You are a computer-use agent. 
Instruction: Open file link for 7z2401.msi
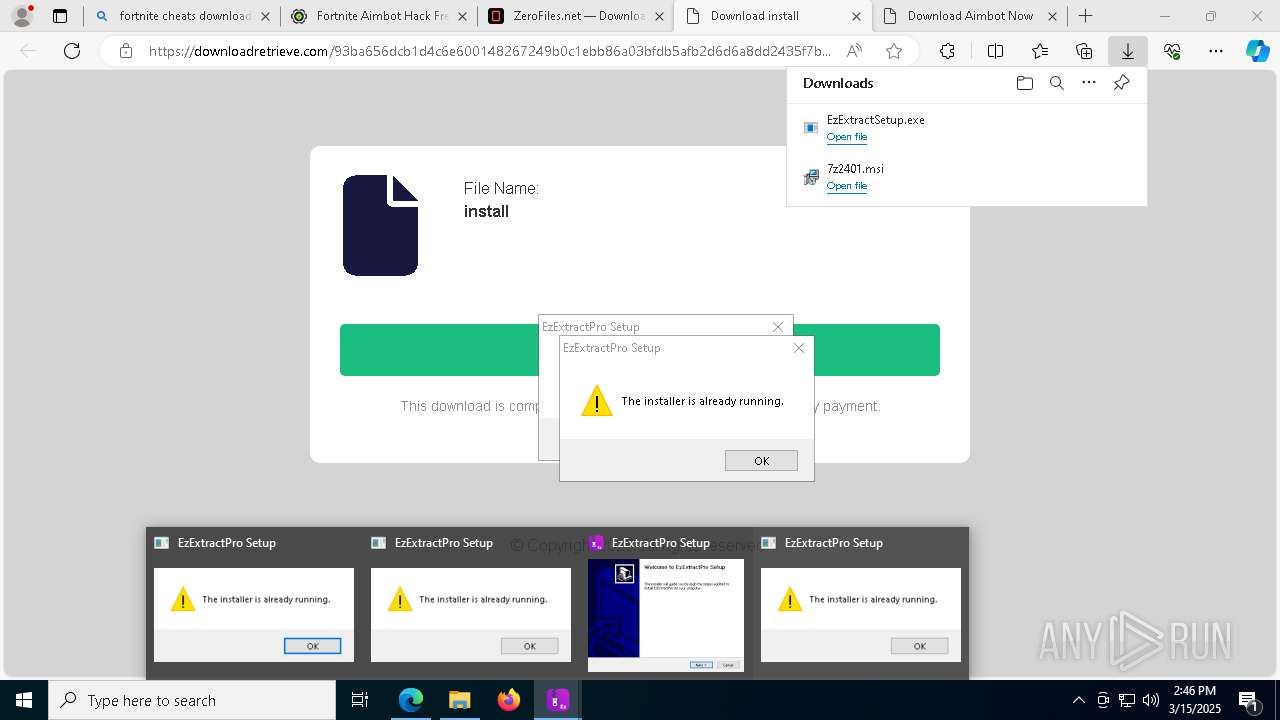(x=847, y=186)
